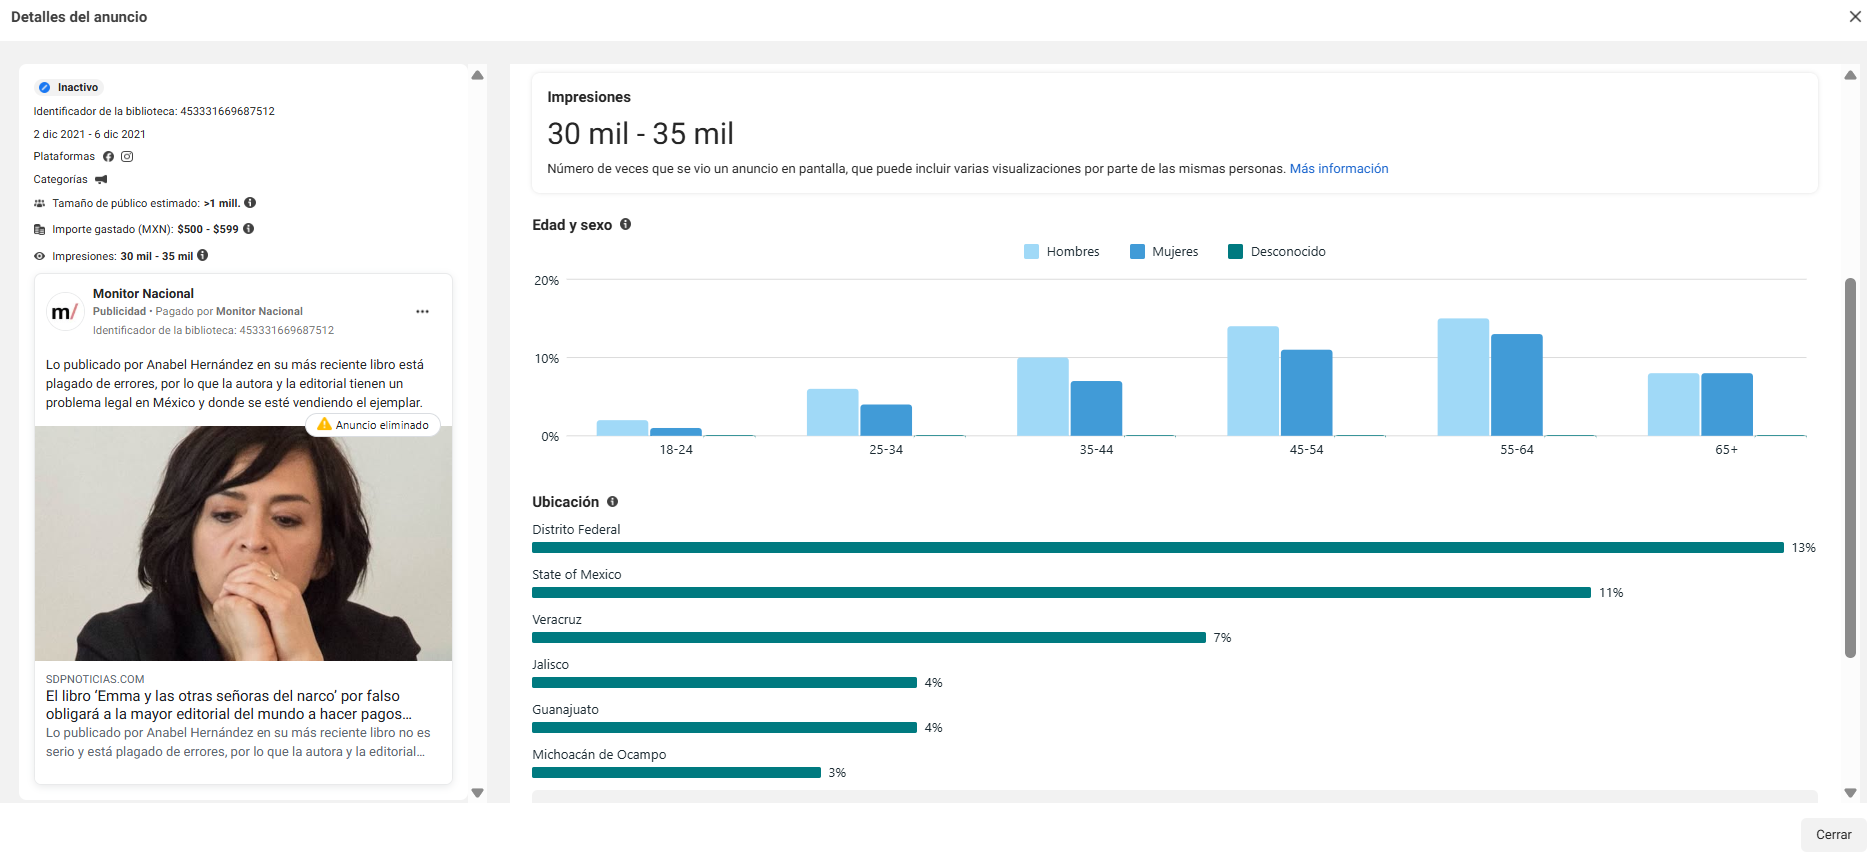1867x861 pixels.
Task: Click the ad text 'Lo publicado por Anabel Hernández'
Action: pos(235,384)
